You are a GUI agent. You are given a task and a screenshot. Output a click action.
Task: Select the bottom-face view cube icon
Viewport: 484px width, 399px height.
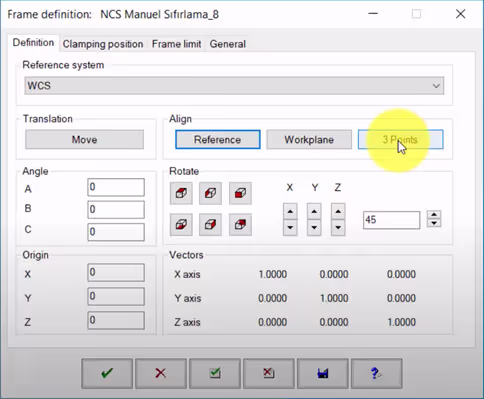click(181, 224)
